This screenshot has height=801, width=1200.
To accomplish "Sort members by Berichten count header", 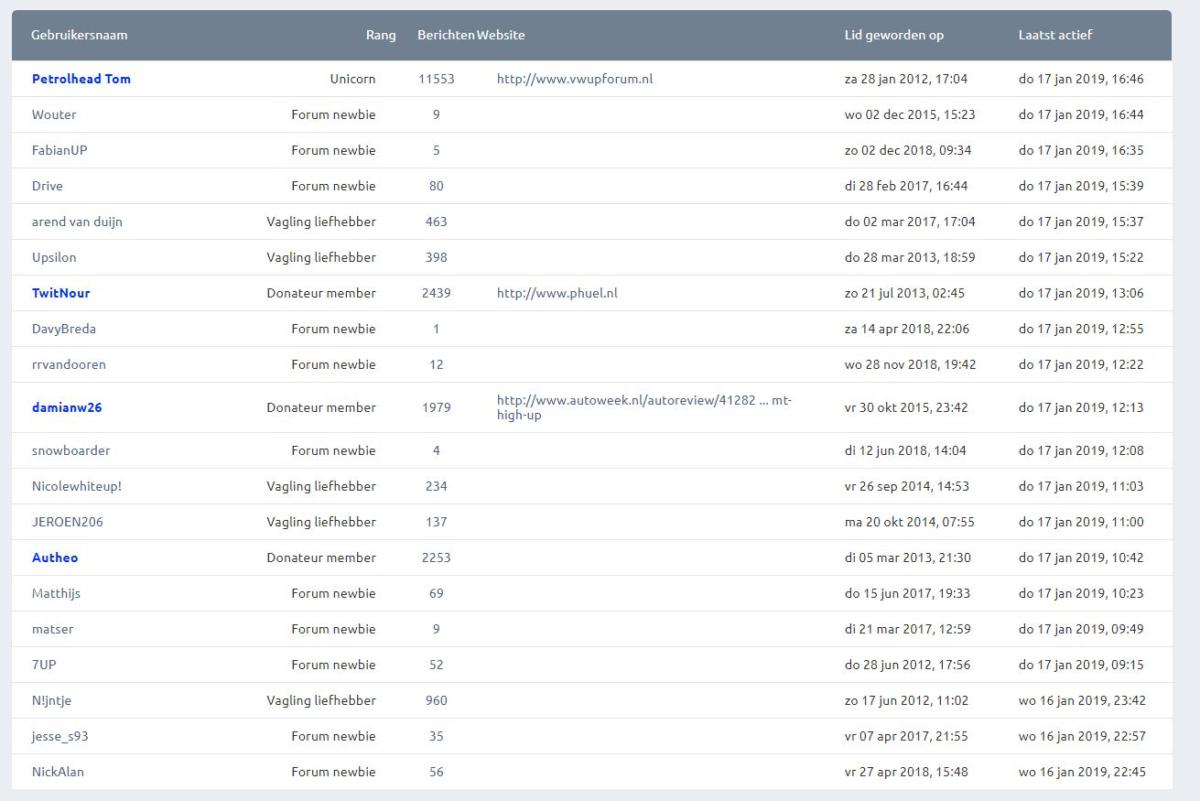I will pyautogui.click(x=445, y=35).
